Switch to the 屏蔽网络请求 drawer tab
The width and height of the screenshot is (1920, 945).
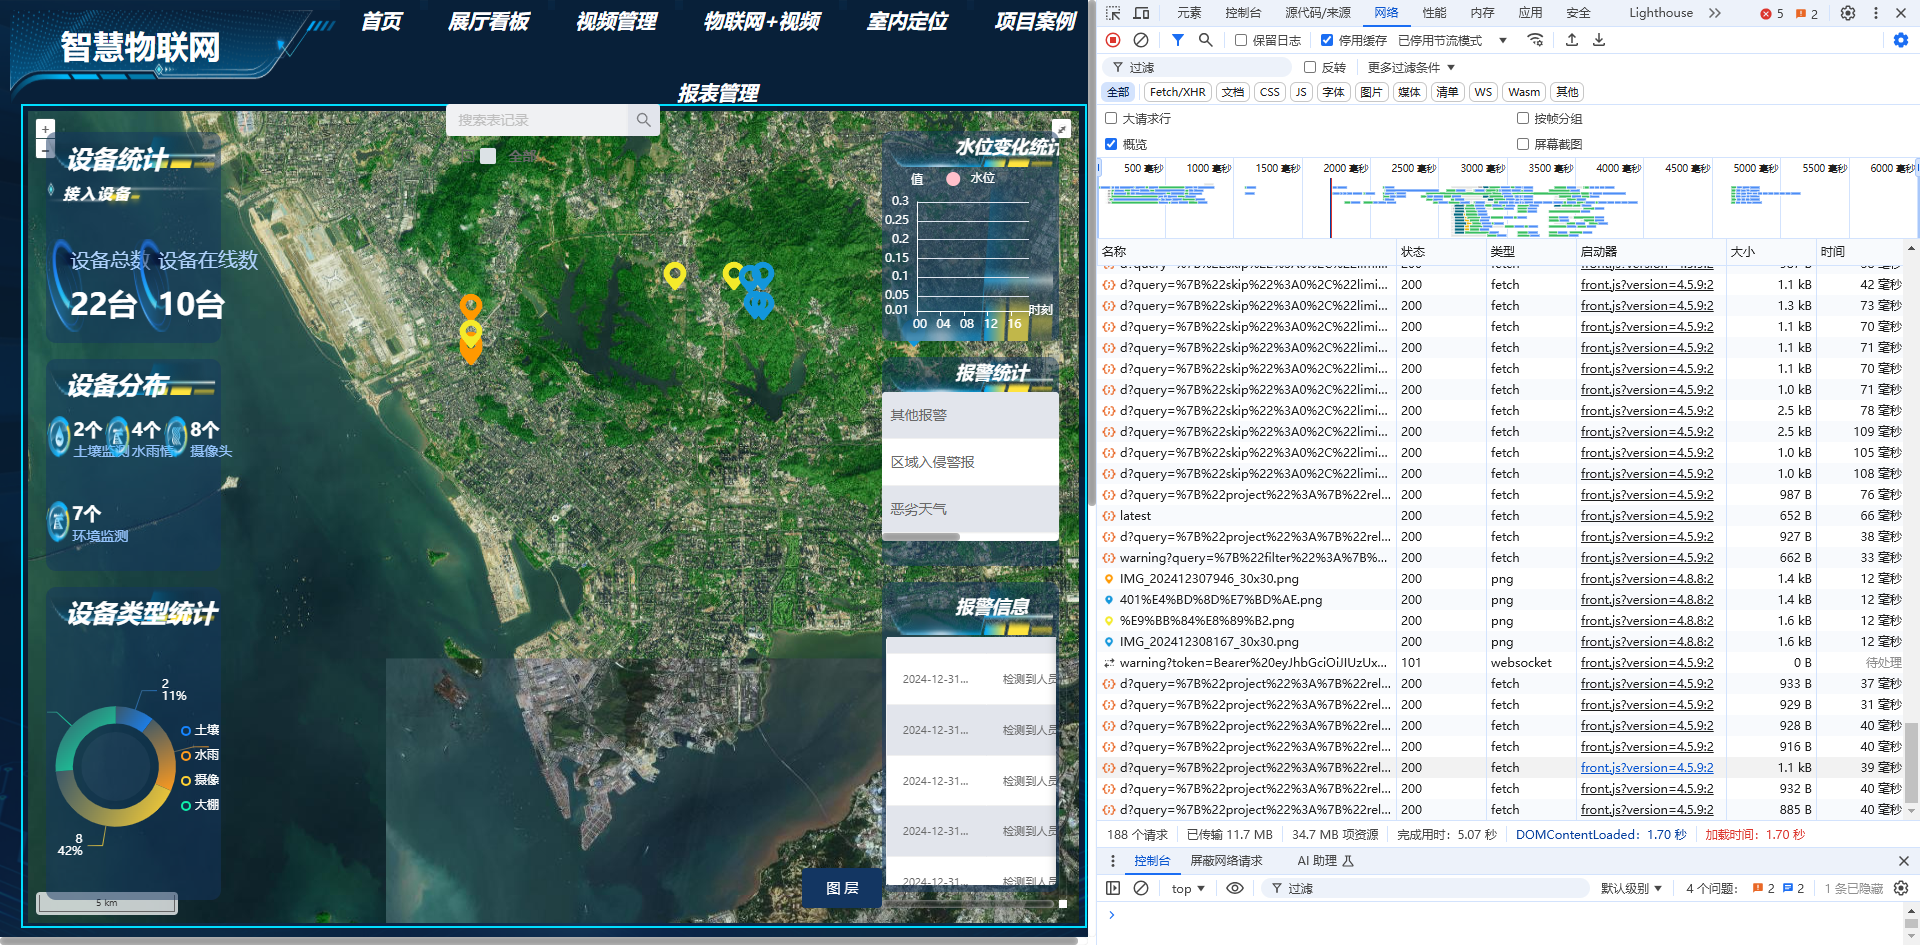1226,861
